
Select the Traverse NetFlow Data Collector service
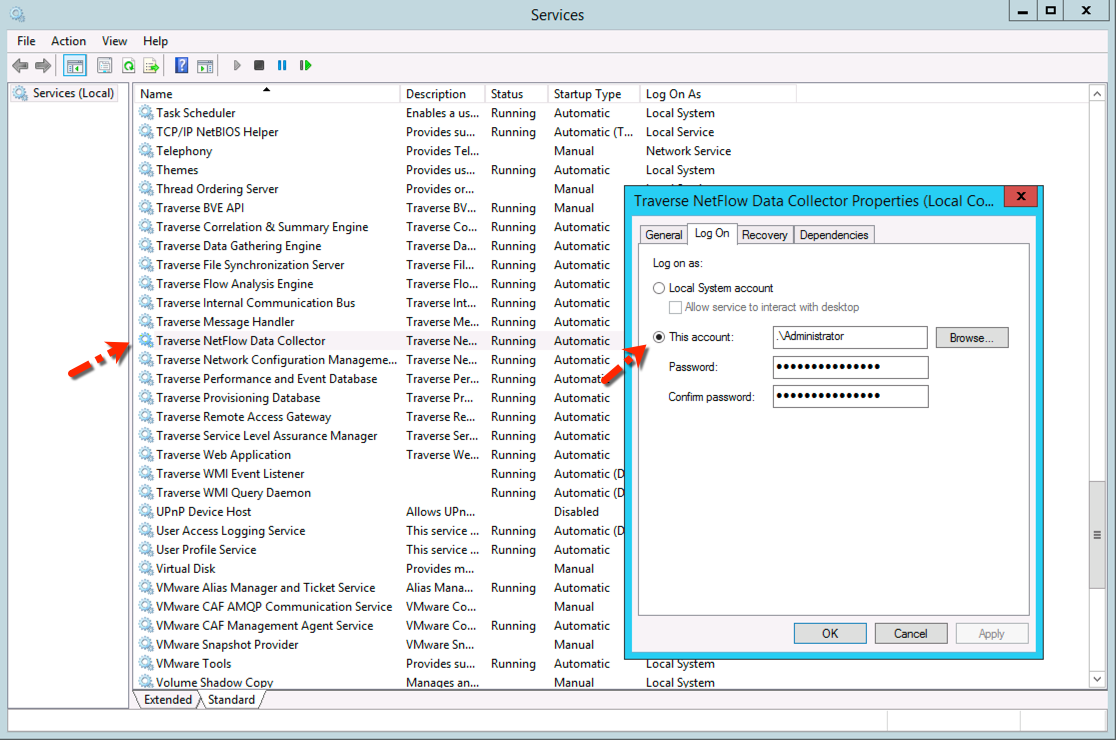241,341
